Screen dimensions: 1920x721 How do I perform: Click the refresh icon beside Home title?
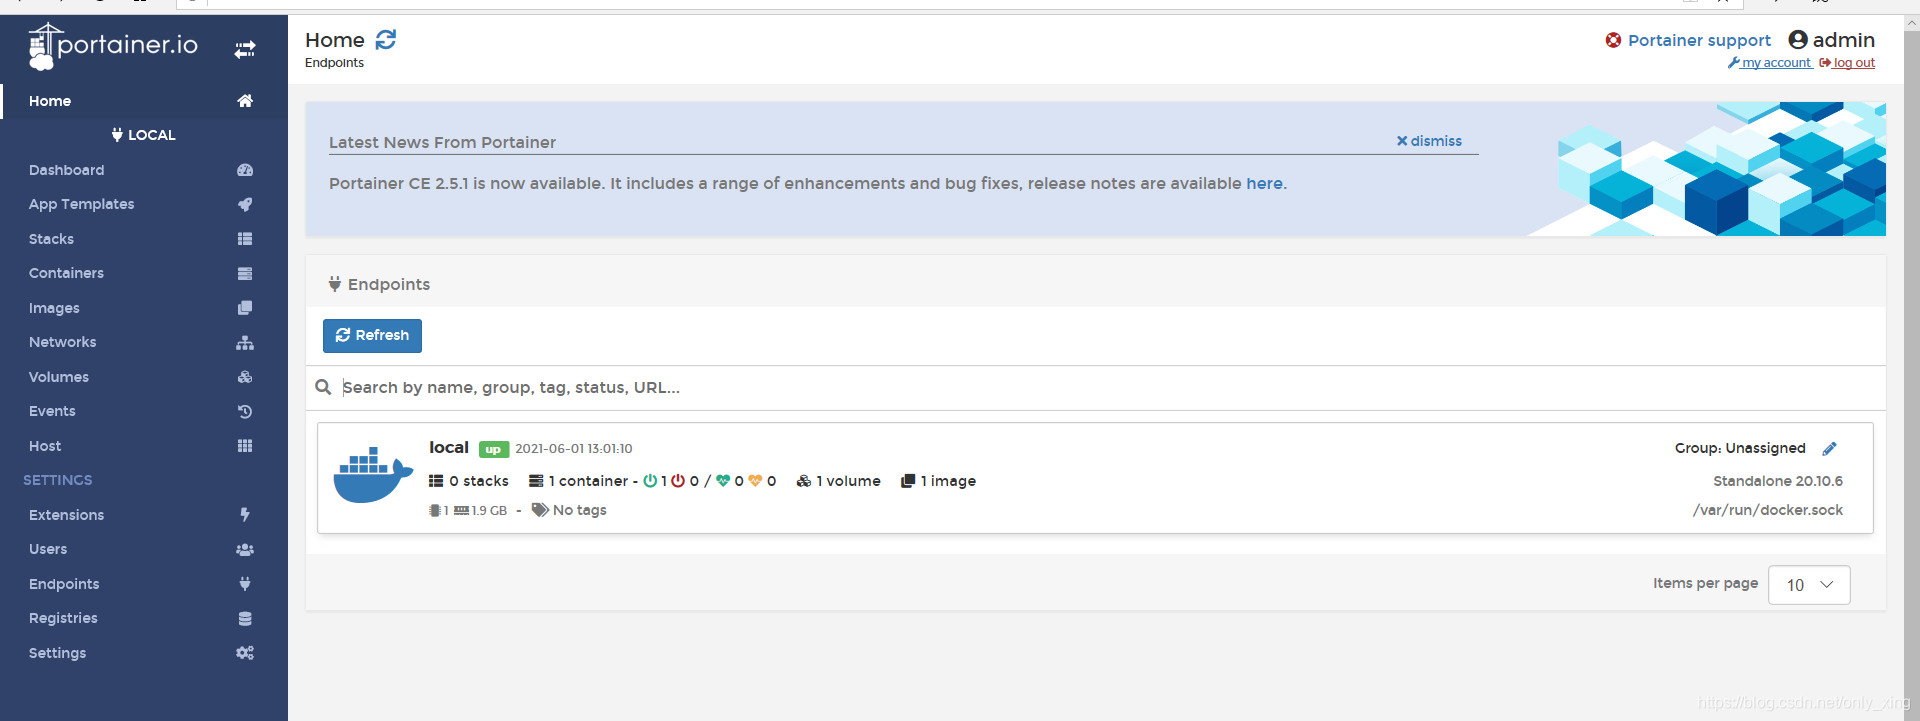386,40
